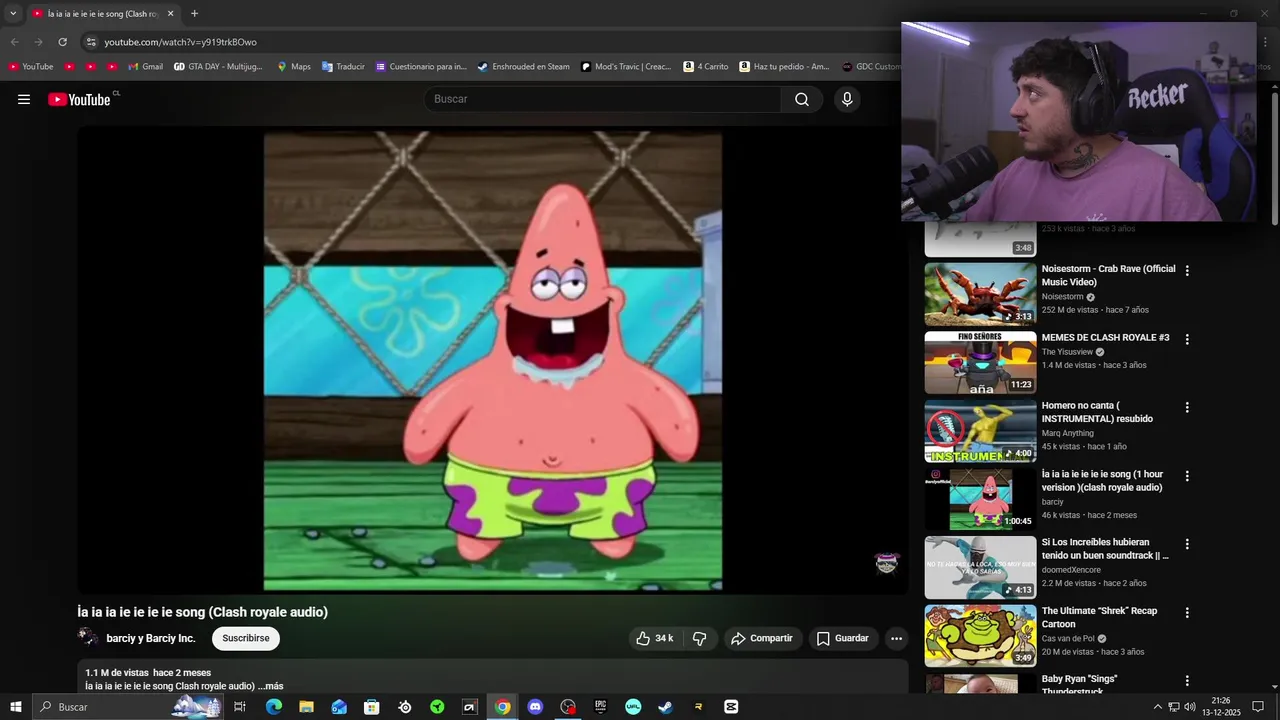
Task: Click The Yisusview channel name
Action: click(1067, 352)
